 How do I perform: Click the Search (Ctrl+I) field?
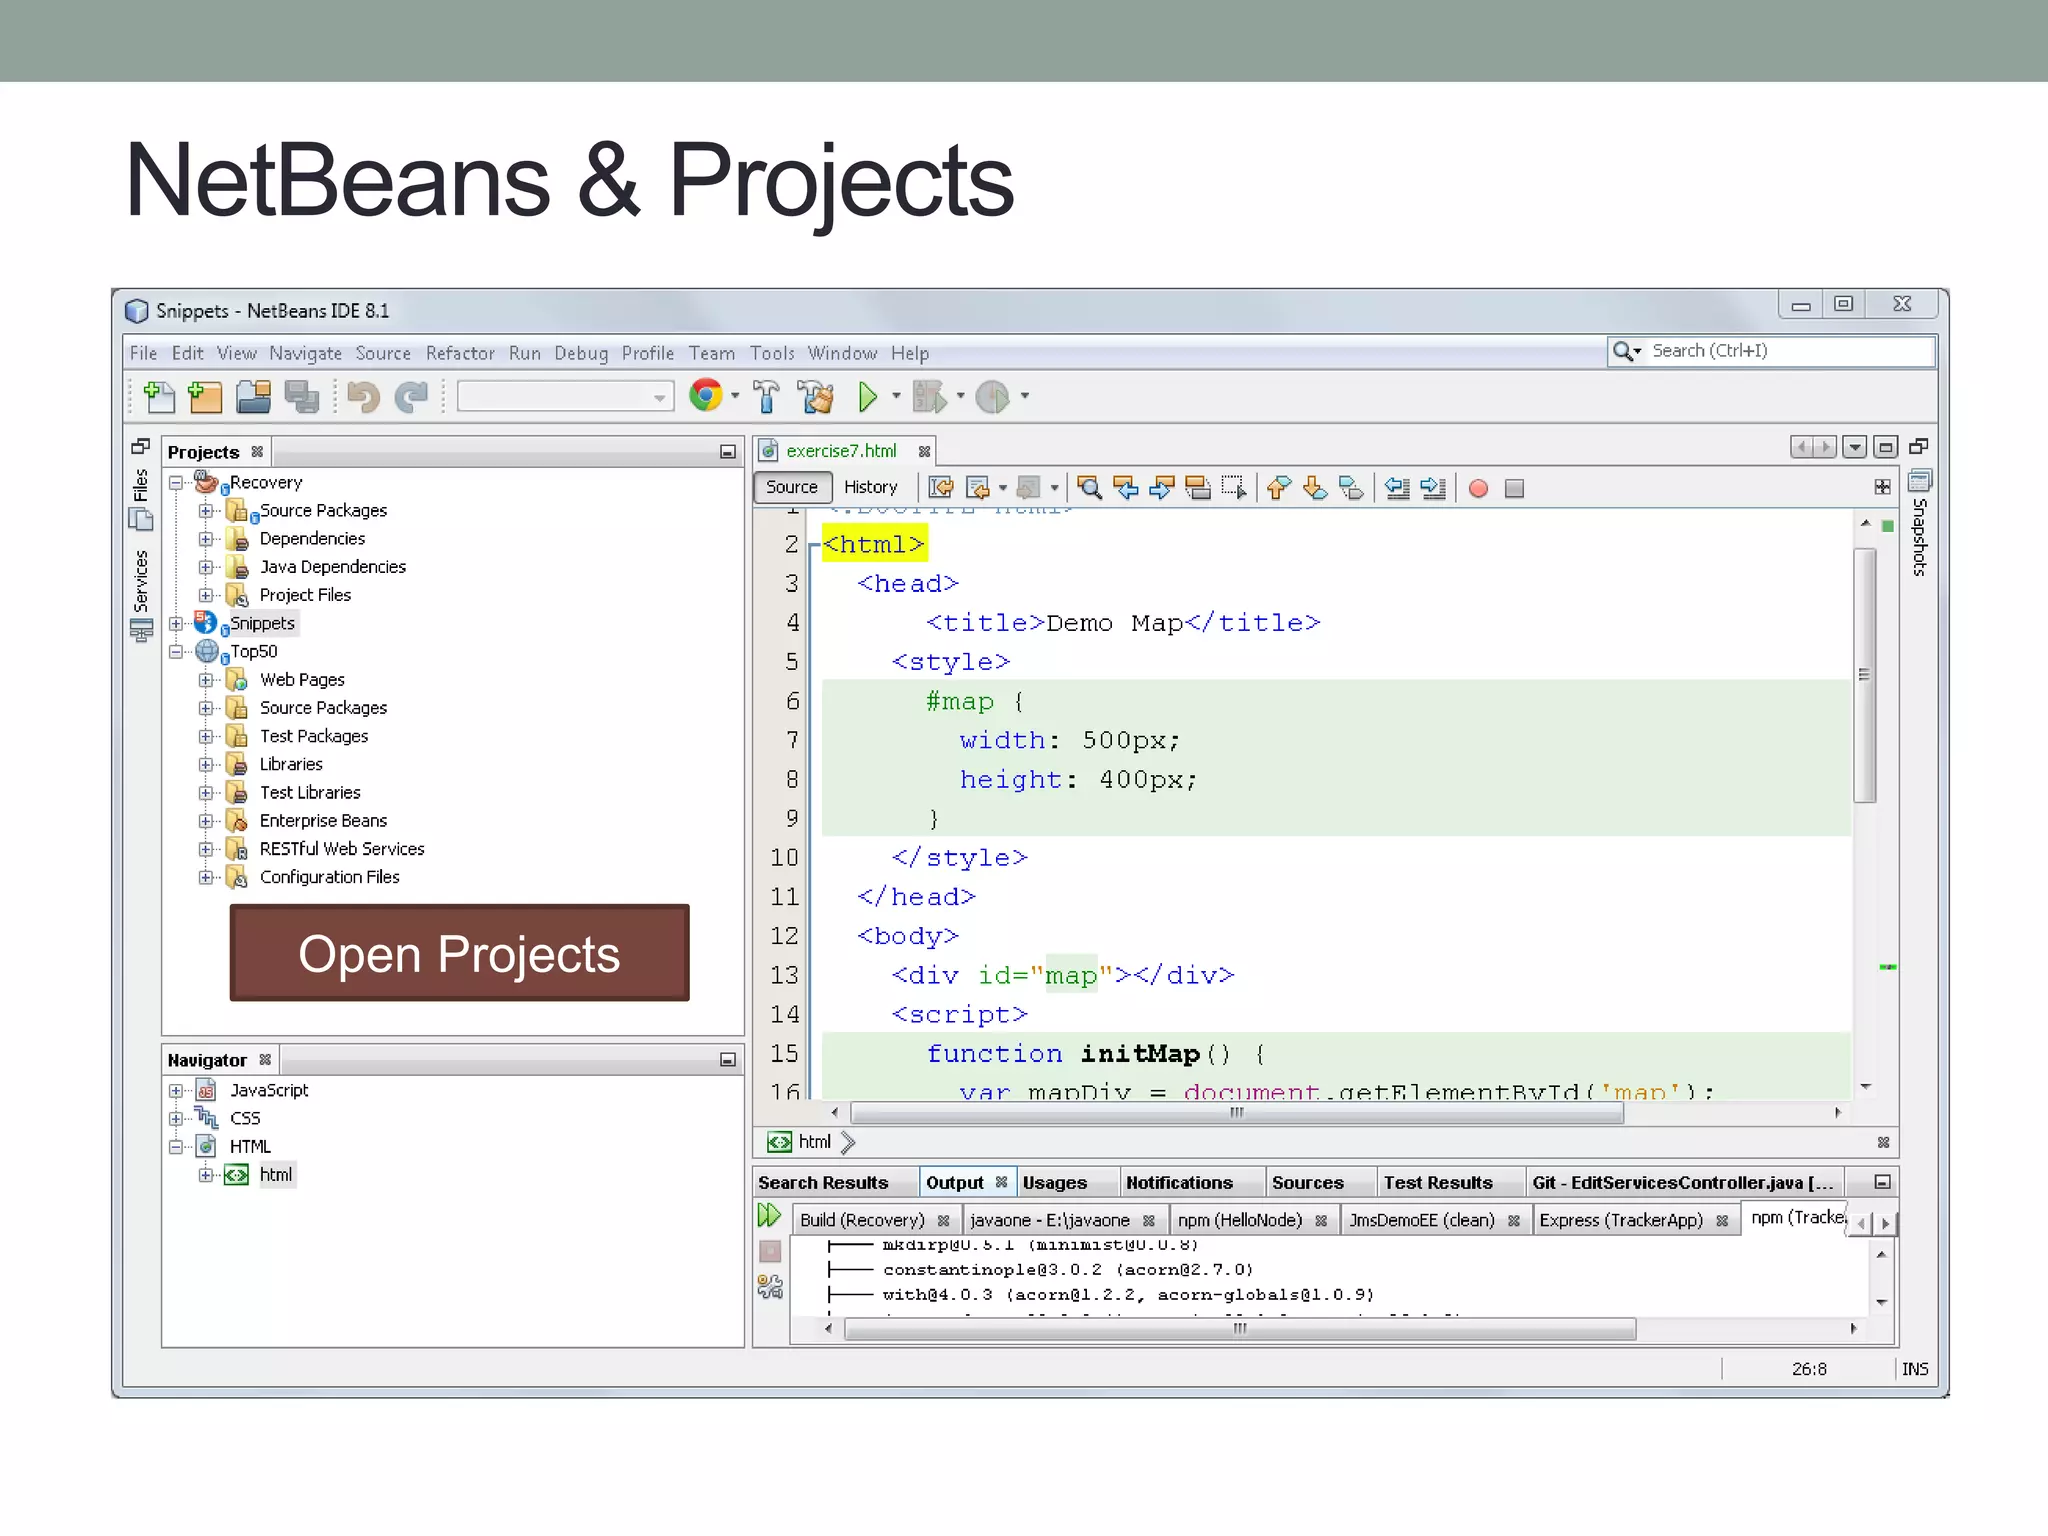(1771, 351)
